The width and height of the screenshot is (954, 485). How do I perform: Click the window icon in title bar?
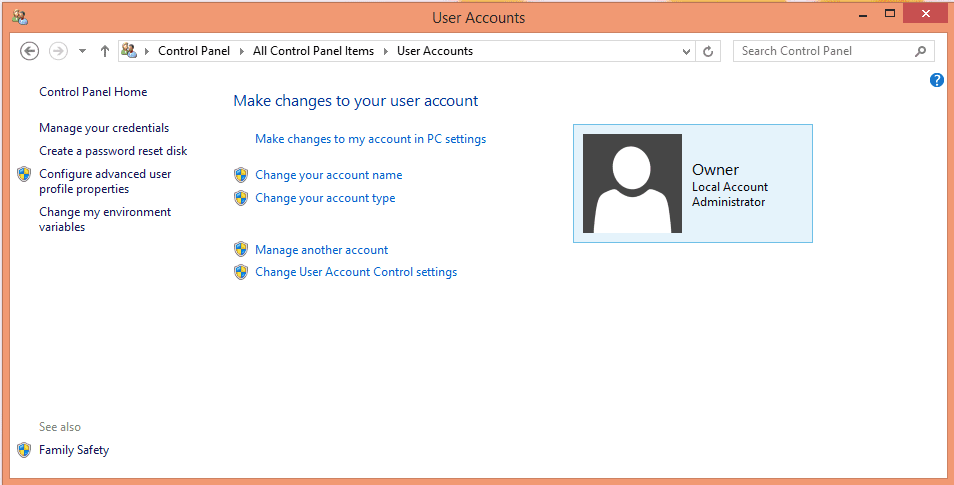point(19,17)
